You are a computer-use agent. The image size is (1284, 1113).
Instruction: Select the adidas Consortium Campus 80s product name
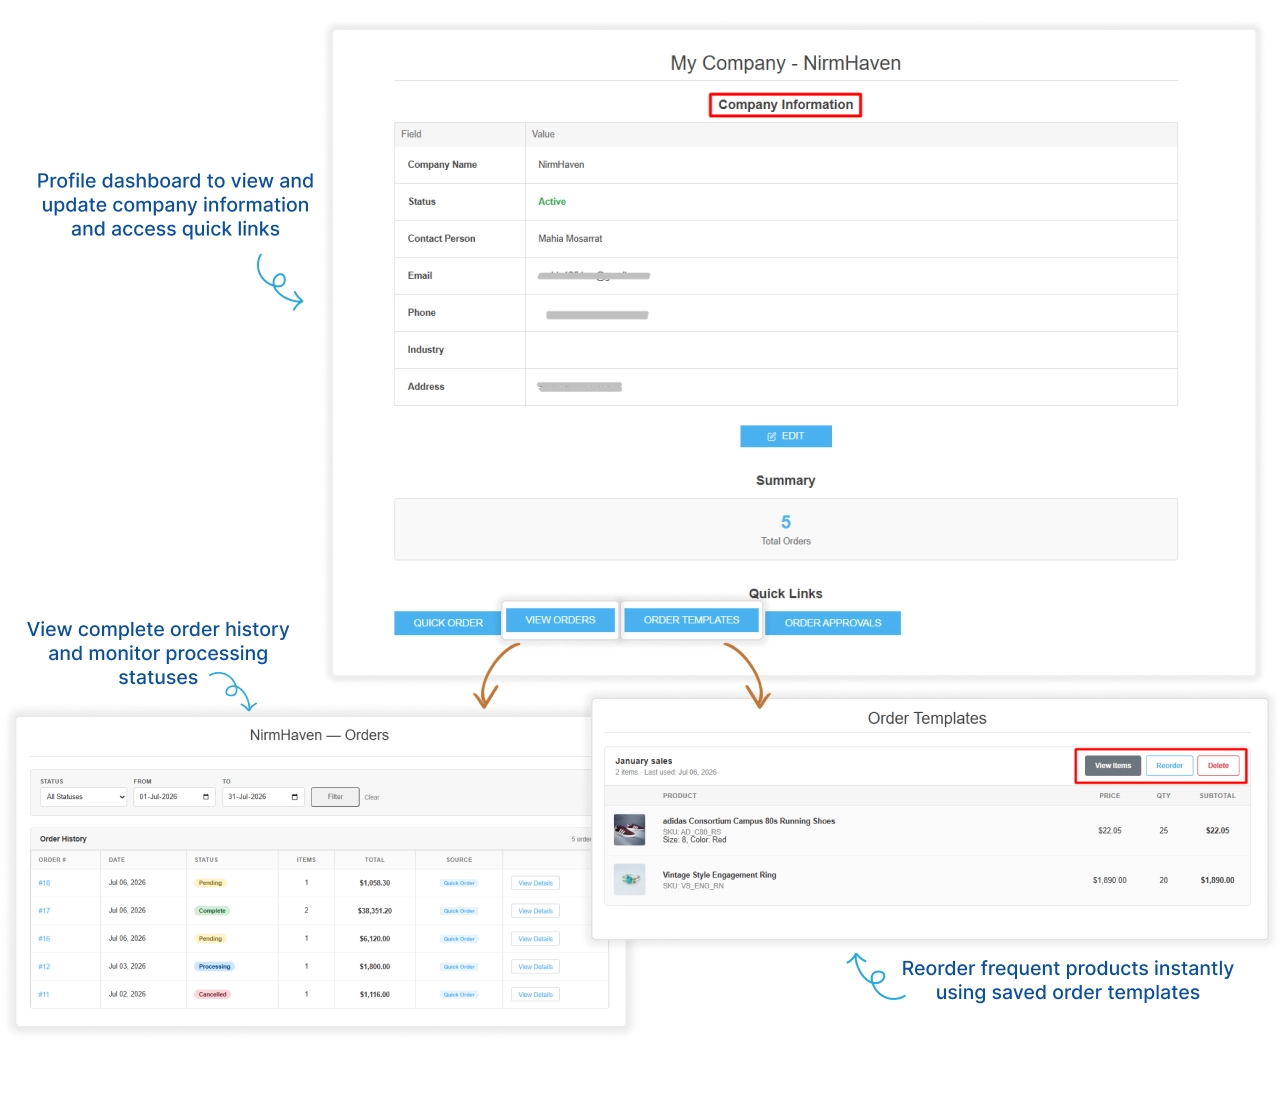(749, 821)
